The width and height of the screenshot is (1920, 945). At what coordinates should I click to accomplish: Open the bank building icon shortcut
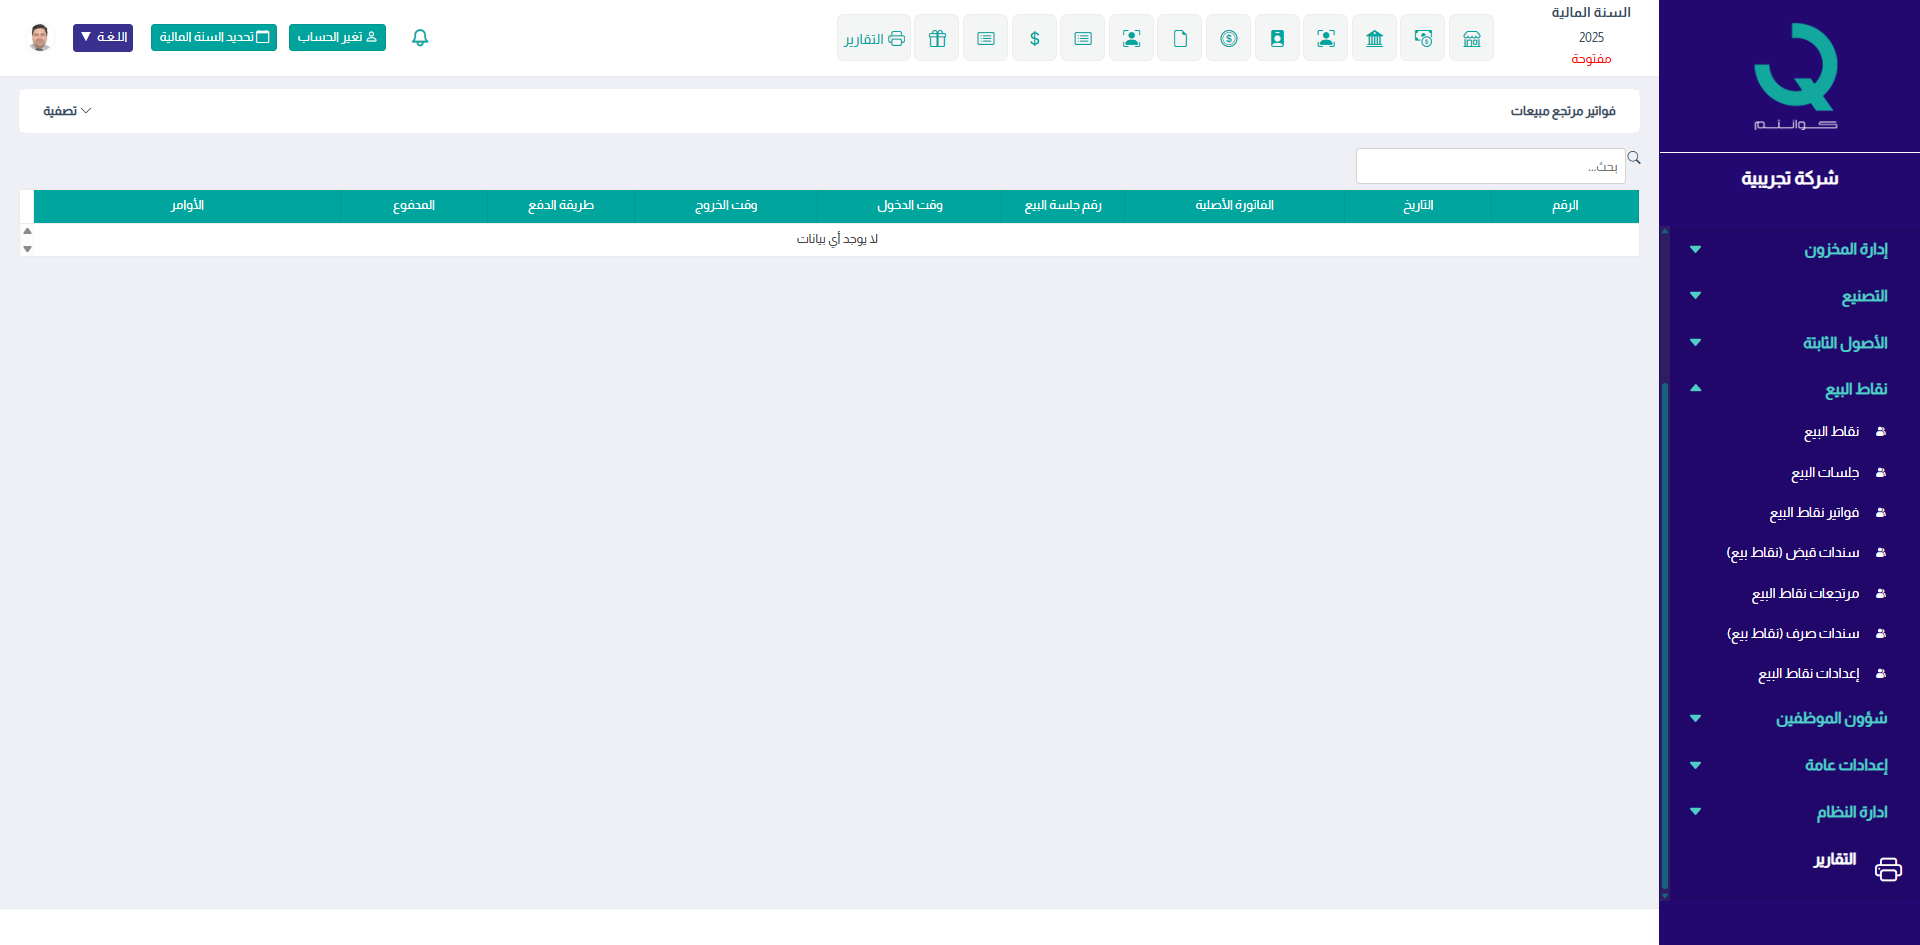tap(1374, 39)
